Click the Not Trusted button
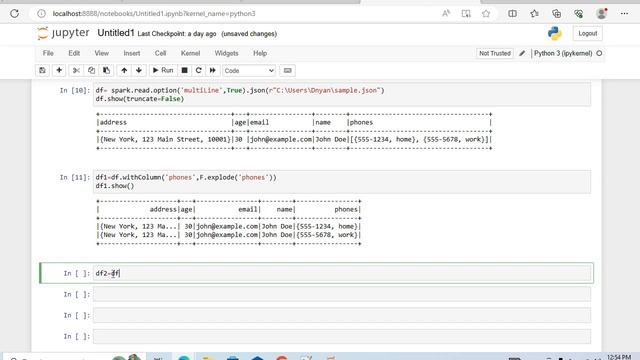Viewport: 640px width, 360px height. pyautogui.click(x=495, y=53)
